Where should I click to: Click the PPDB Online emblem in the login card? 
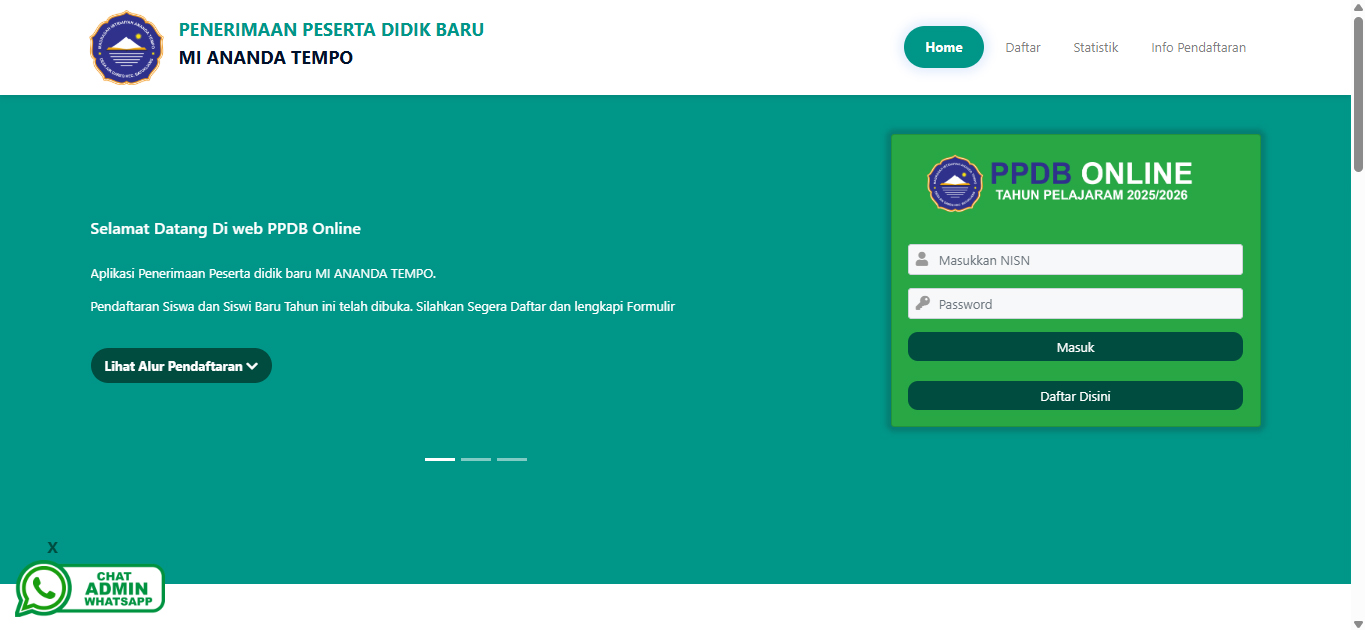(x=955, y=183)
